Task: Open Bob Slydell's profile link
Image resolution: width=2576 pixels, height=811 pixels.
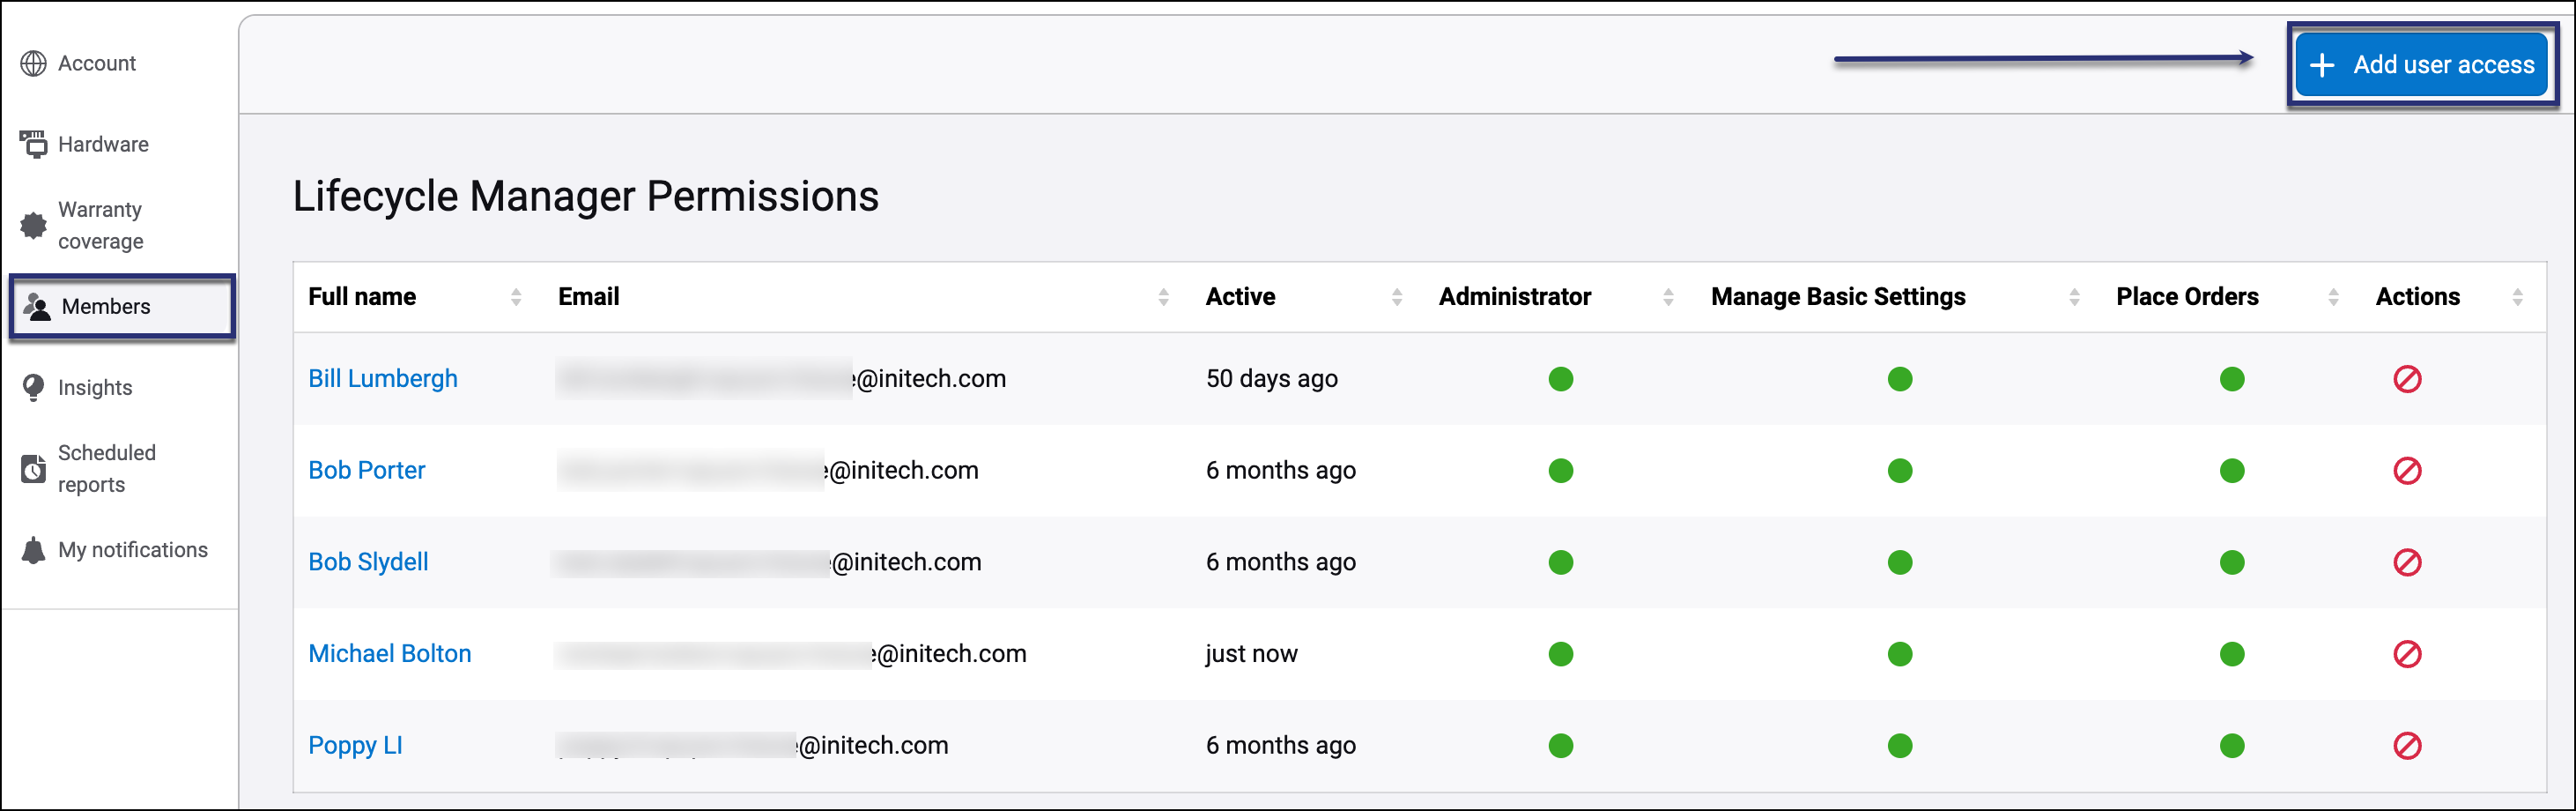Action: coord(368,563)
